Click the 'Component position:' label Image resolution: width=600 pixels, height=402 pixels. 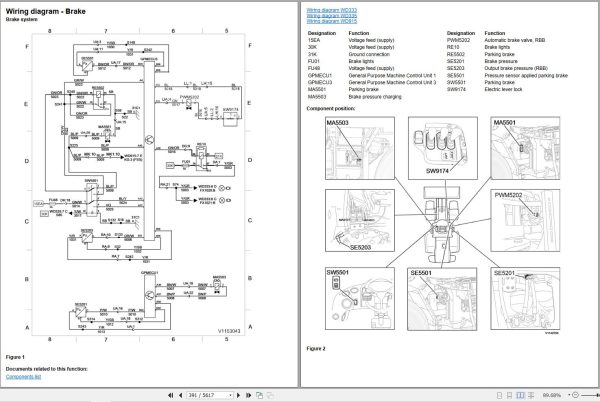pos(331,109)
